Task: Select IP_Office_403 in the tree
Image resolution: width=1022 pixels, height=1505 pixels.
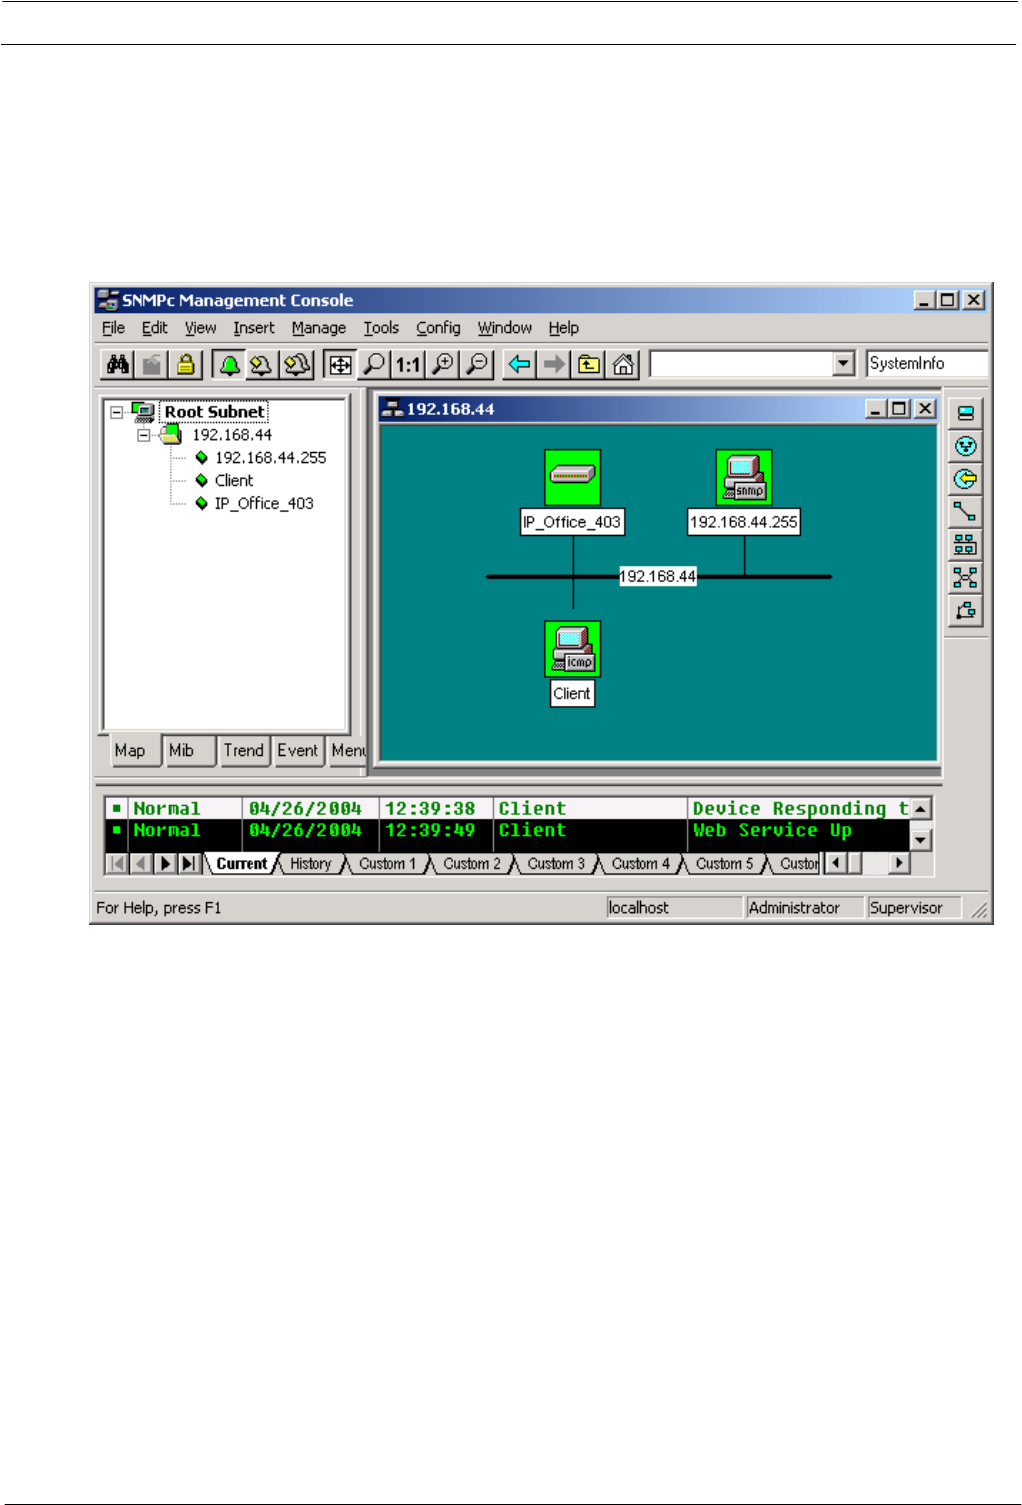Action: 264,504
